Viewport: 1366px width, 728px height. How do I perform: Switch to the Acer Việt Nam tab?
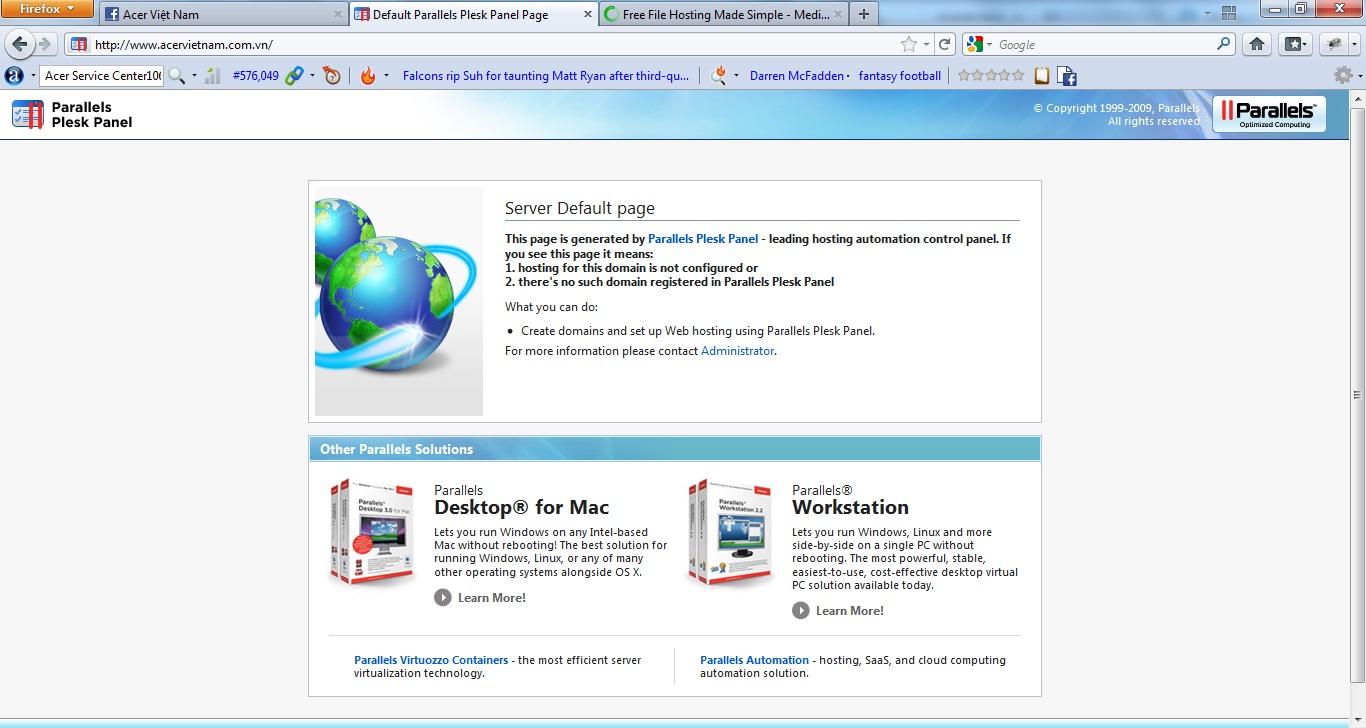click(224, 14)
